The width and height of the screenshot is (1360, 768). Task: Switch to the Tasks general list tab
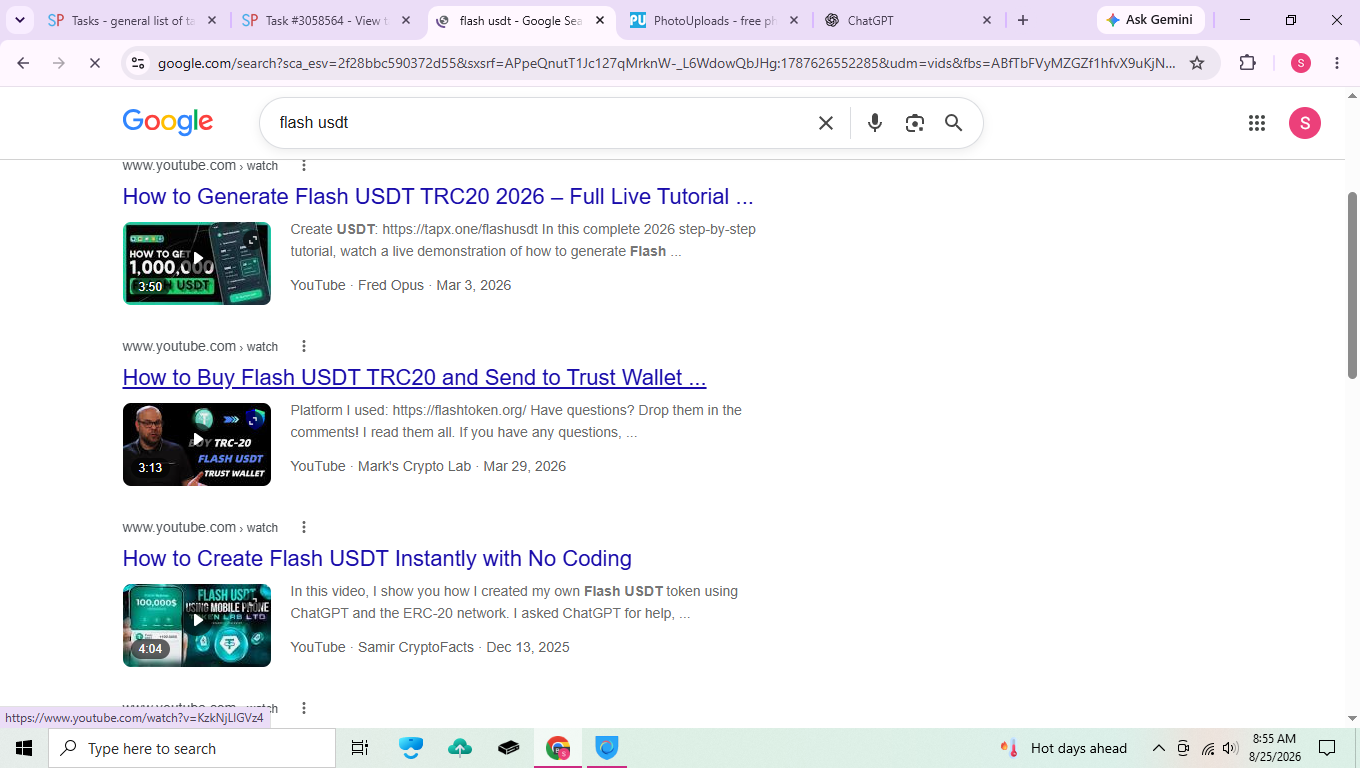pyautogui.click(x=130, y=20)
